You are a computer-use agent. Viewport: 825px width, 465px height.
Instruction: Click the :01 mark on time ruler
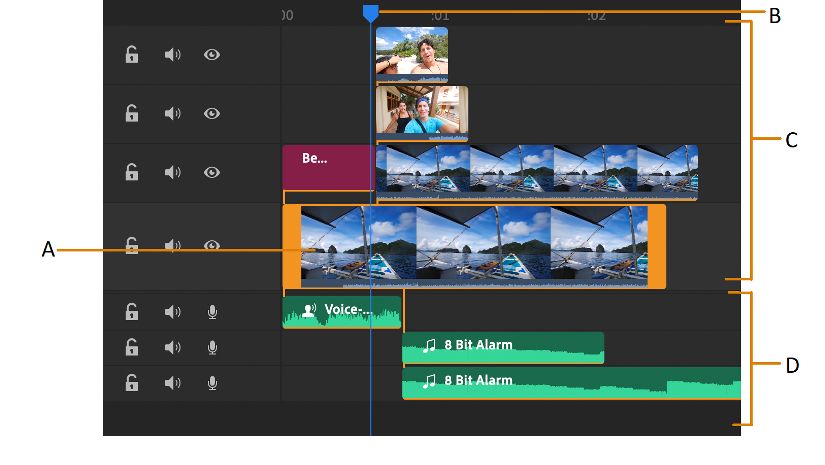pyautogui.click(x=440, y=15)
